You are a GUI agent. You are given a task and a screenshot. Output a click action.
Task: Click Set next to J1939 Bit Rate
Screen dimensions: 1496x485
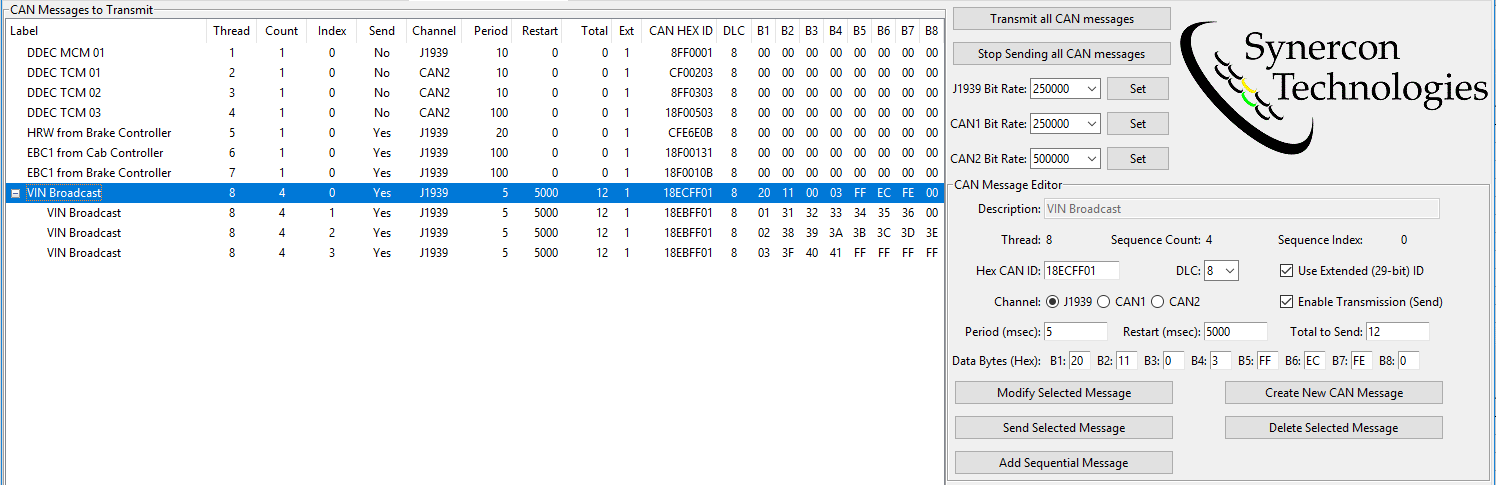(1137, 89)
